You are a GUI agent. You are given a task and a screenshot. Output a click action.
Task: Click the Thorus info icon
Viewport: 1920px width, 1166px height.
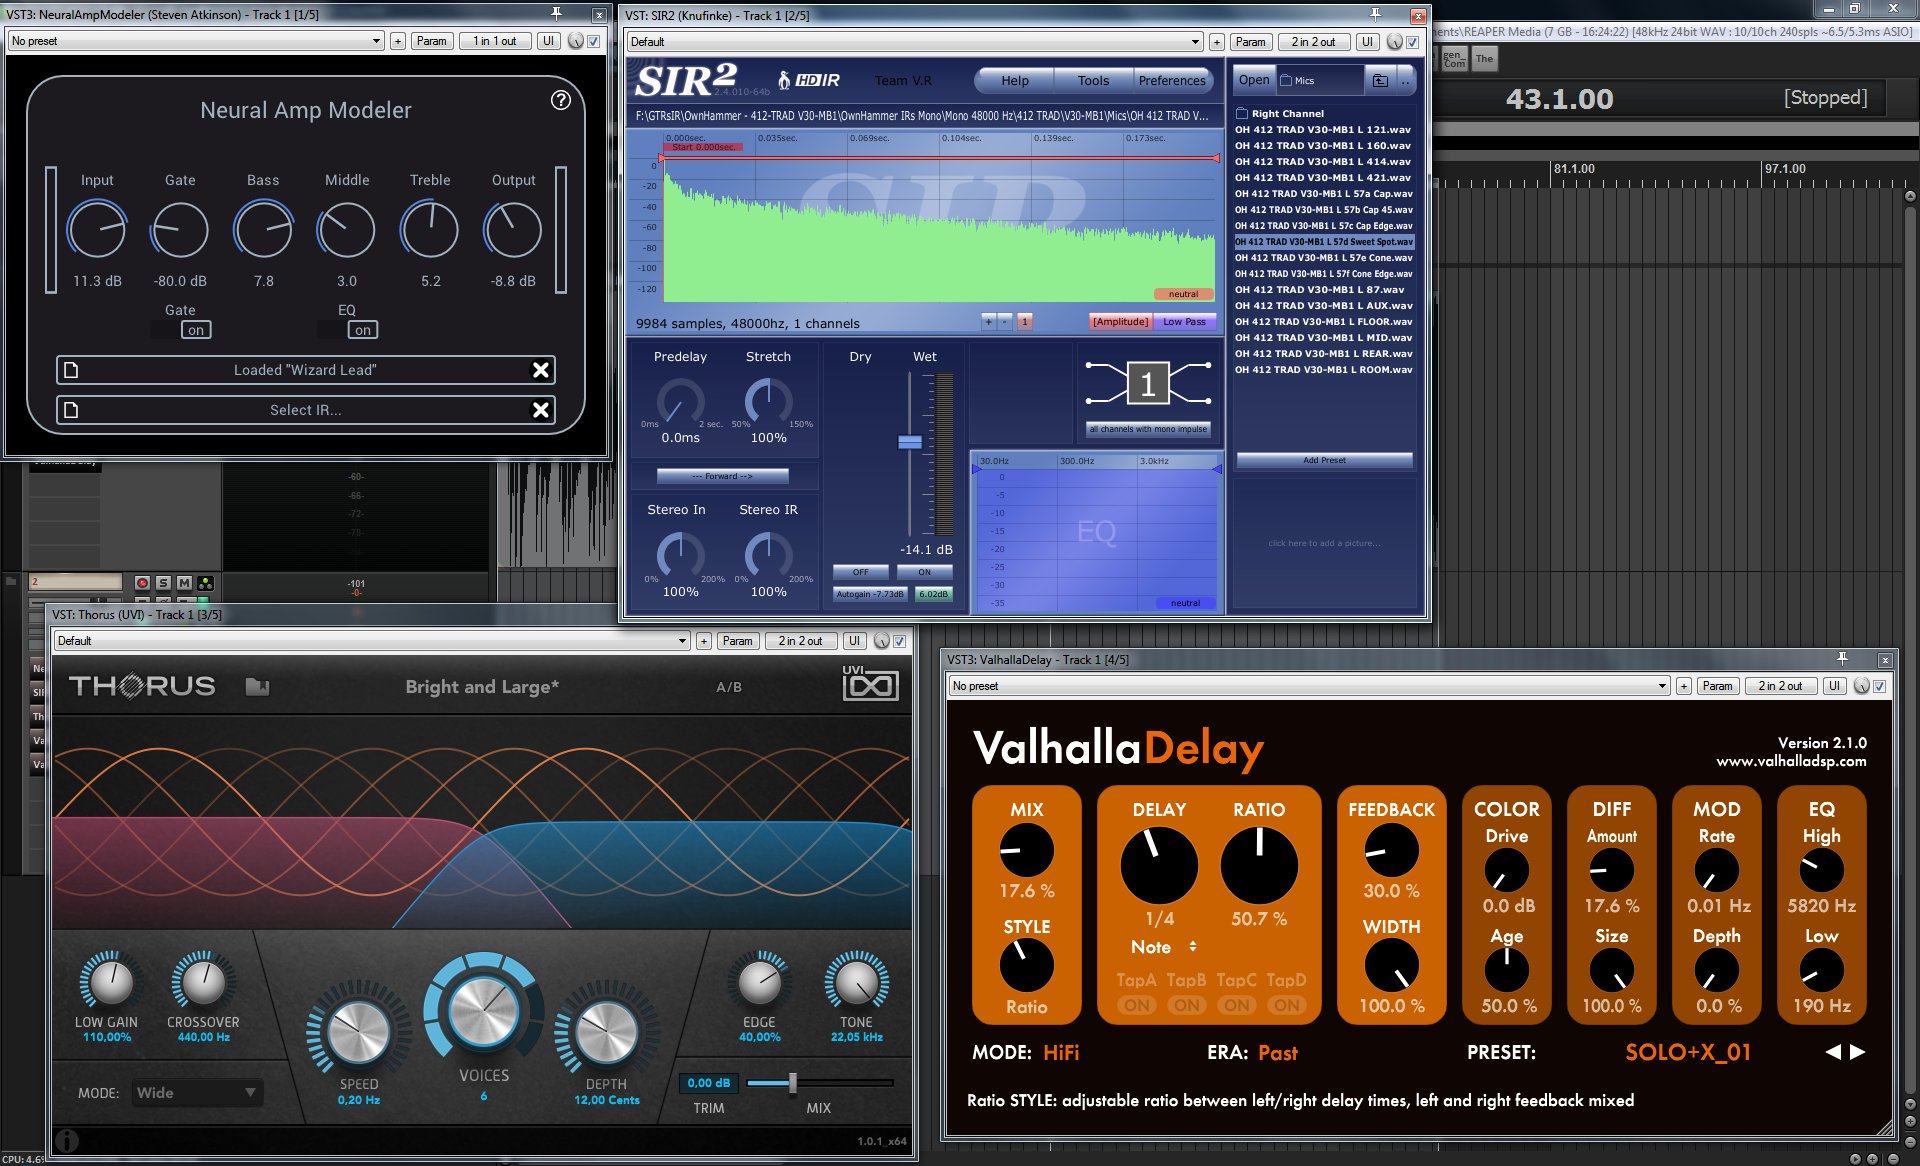[x=66, y=1140]
